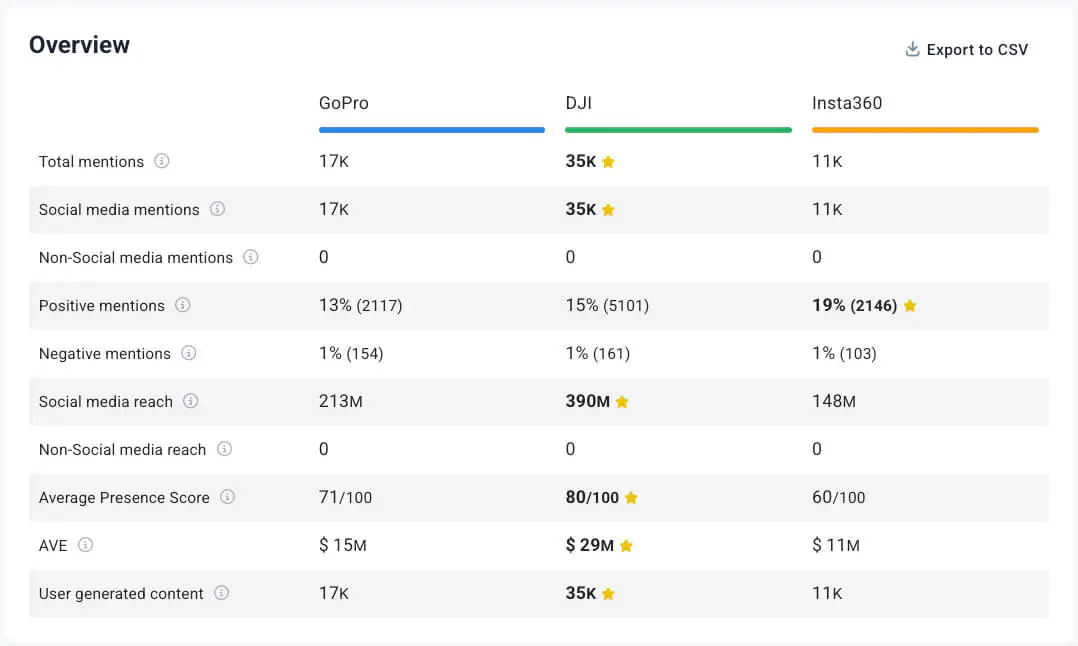
Task: Open info icon next to AVE
Action: point(85,545)
